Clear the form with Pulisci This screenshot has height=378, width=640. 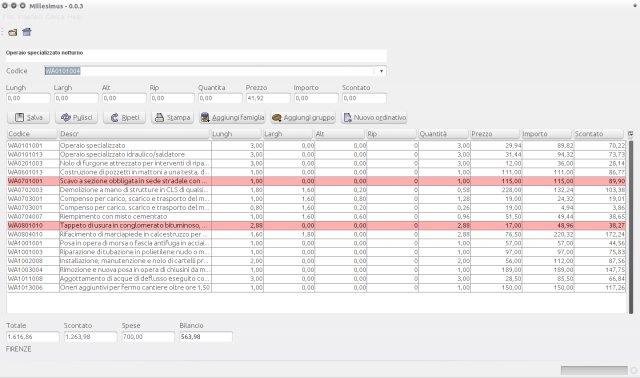click(76, 118)
